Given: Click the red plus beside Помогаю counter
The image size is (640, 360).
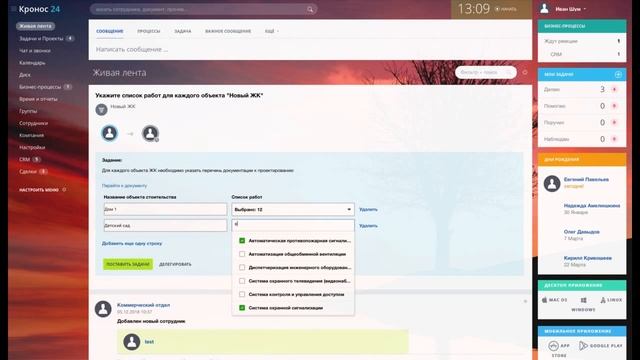Looking at the screenshot, I should point(614,106).
